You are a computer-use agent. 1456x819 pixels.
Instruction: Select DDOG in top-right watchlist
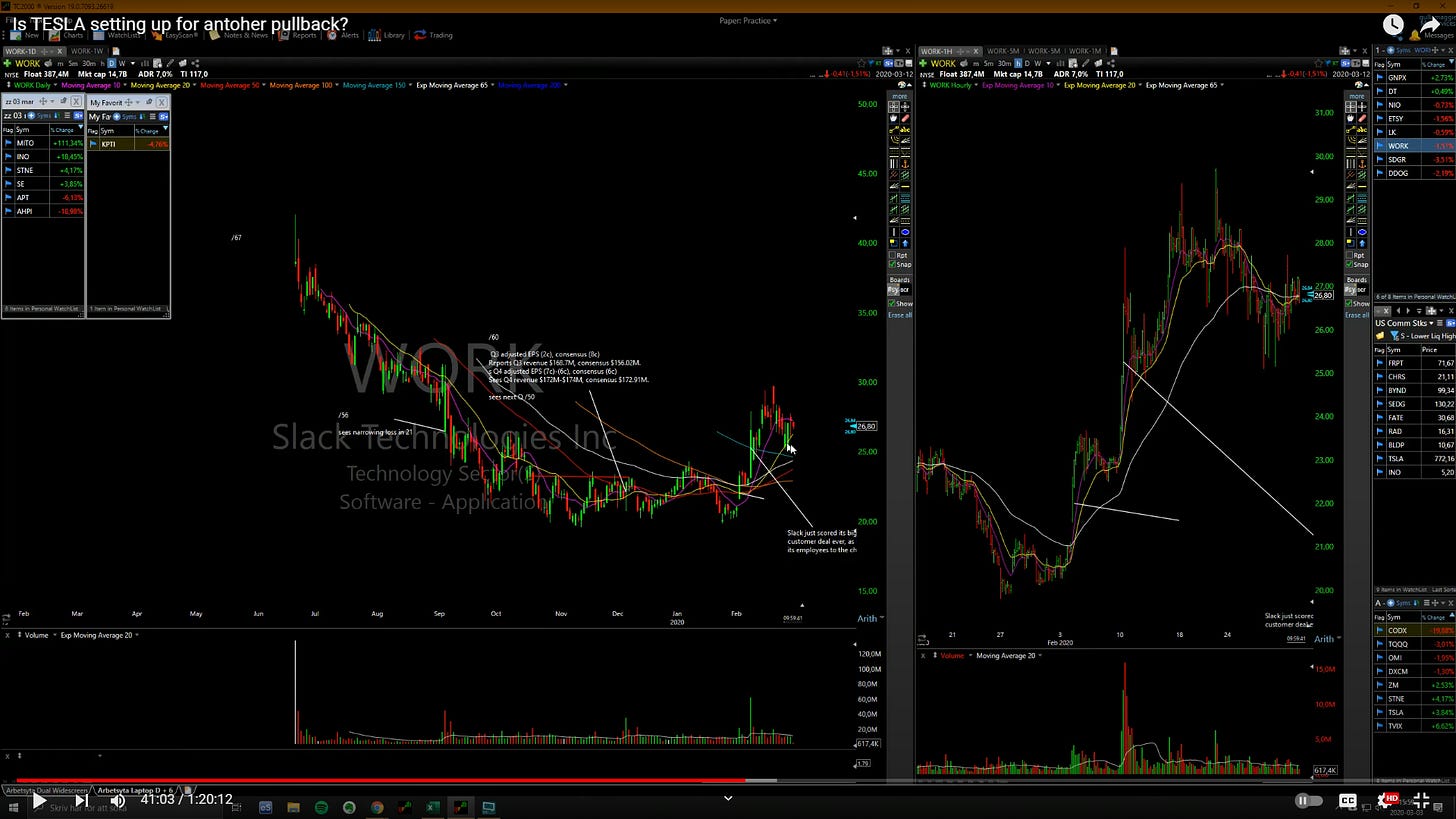(x=1415, y=173)
